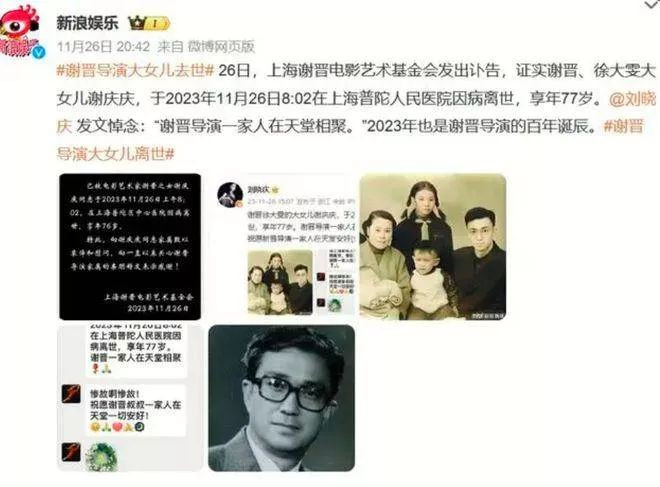Expand the post options chevron at top right
The height and width of the screenshot is (487, 660).
[x=652, y=5]
